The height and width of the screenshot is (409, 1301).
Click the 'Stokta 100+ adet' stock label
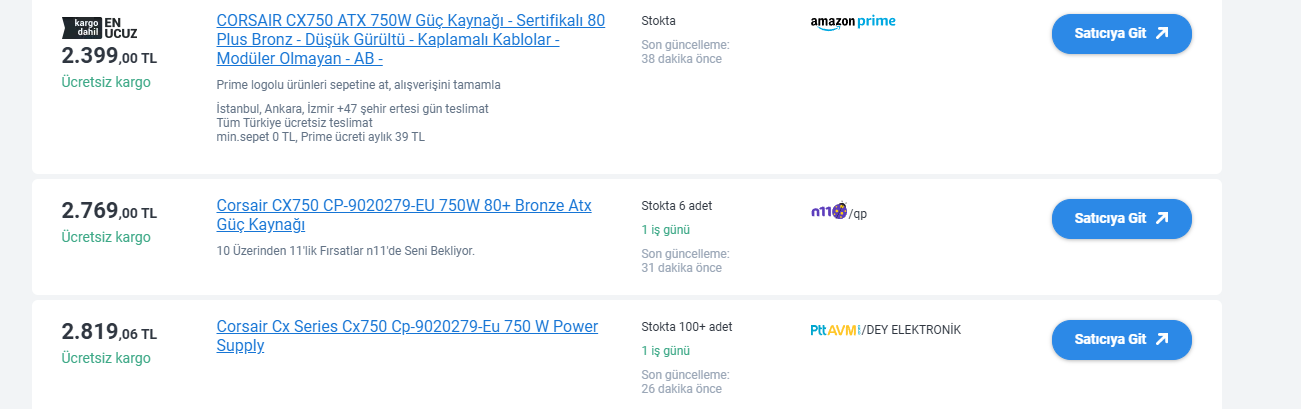[x=686, y=327]
